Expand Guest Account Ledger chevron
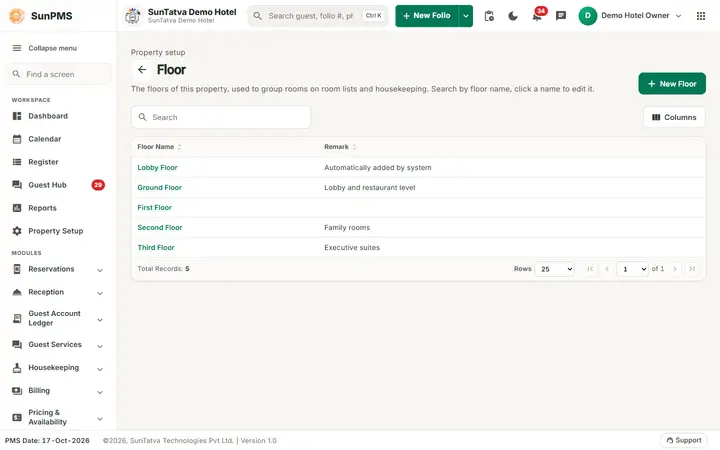Image resolution: width=720 pixels, height=450 pixels. click(100, 320)
